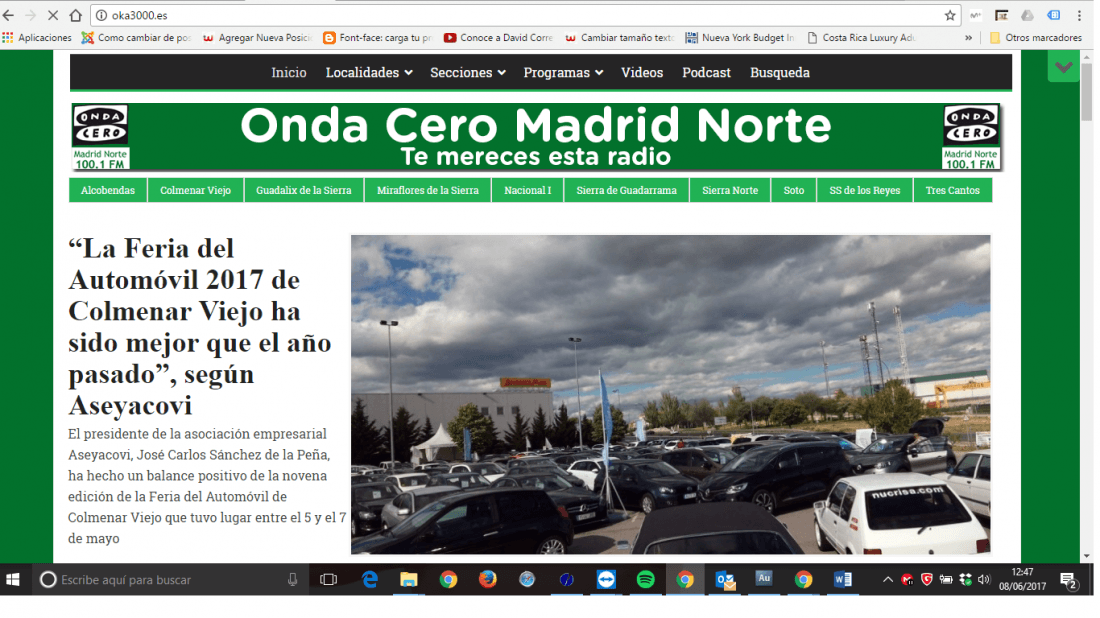The width and height of the screenshot is (1100, 618).
Task: Open the browser home page icon
Action: pyautogui.click(x=76, y=15)
